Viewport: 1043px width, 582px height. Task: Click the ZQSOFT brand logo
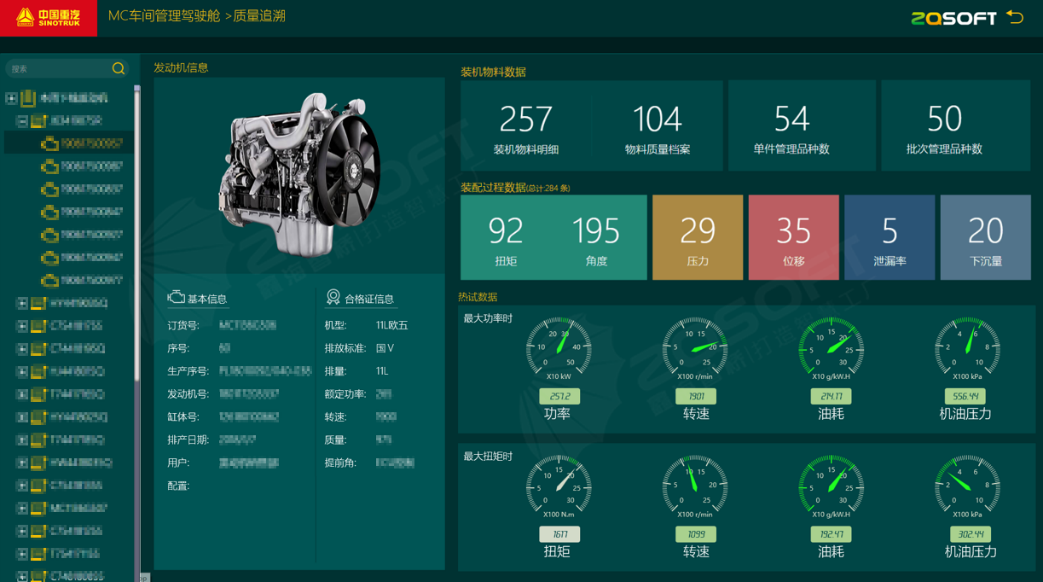[954, 18]
